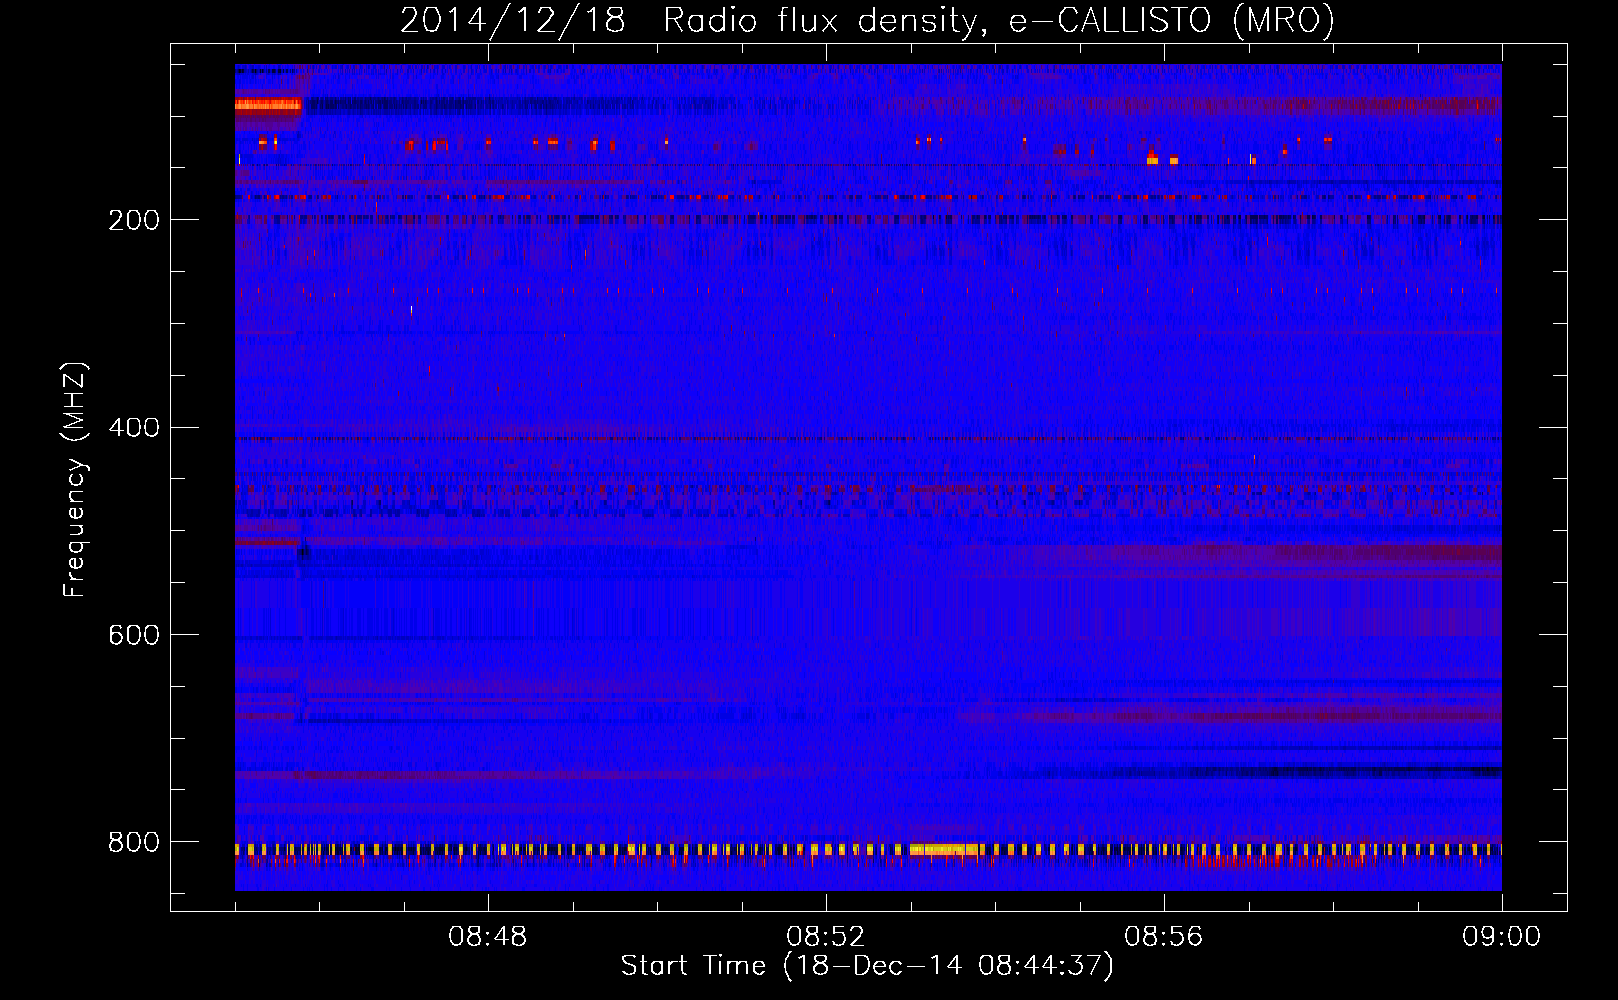This screenshot has height=1000, width=1618.
Task: Click the 600 frequency tick label
Action: pos(134,635)
